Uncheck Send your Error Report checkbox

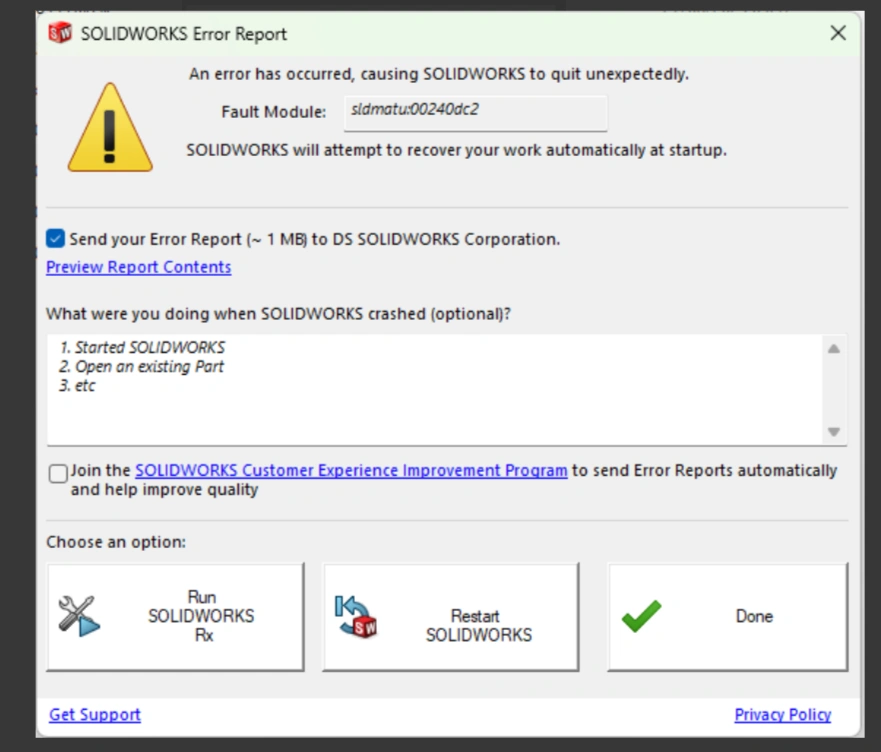tap(56, 238)
